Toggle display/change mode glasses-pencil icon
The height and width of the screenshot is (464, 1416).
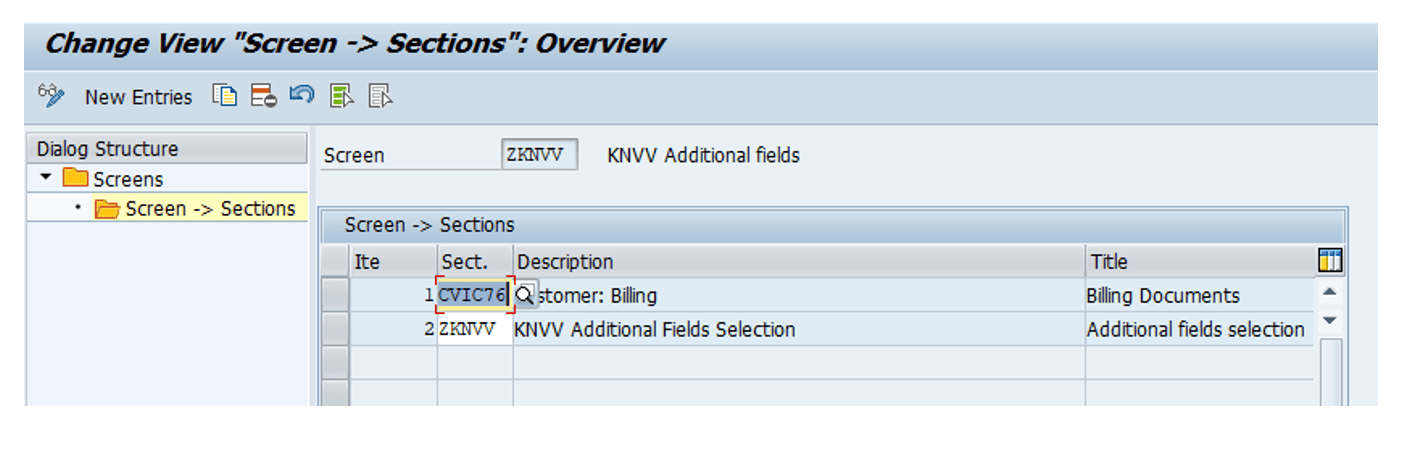[x=51, y=96]
